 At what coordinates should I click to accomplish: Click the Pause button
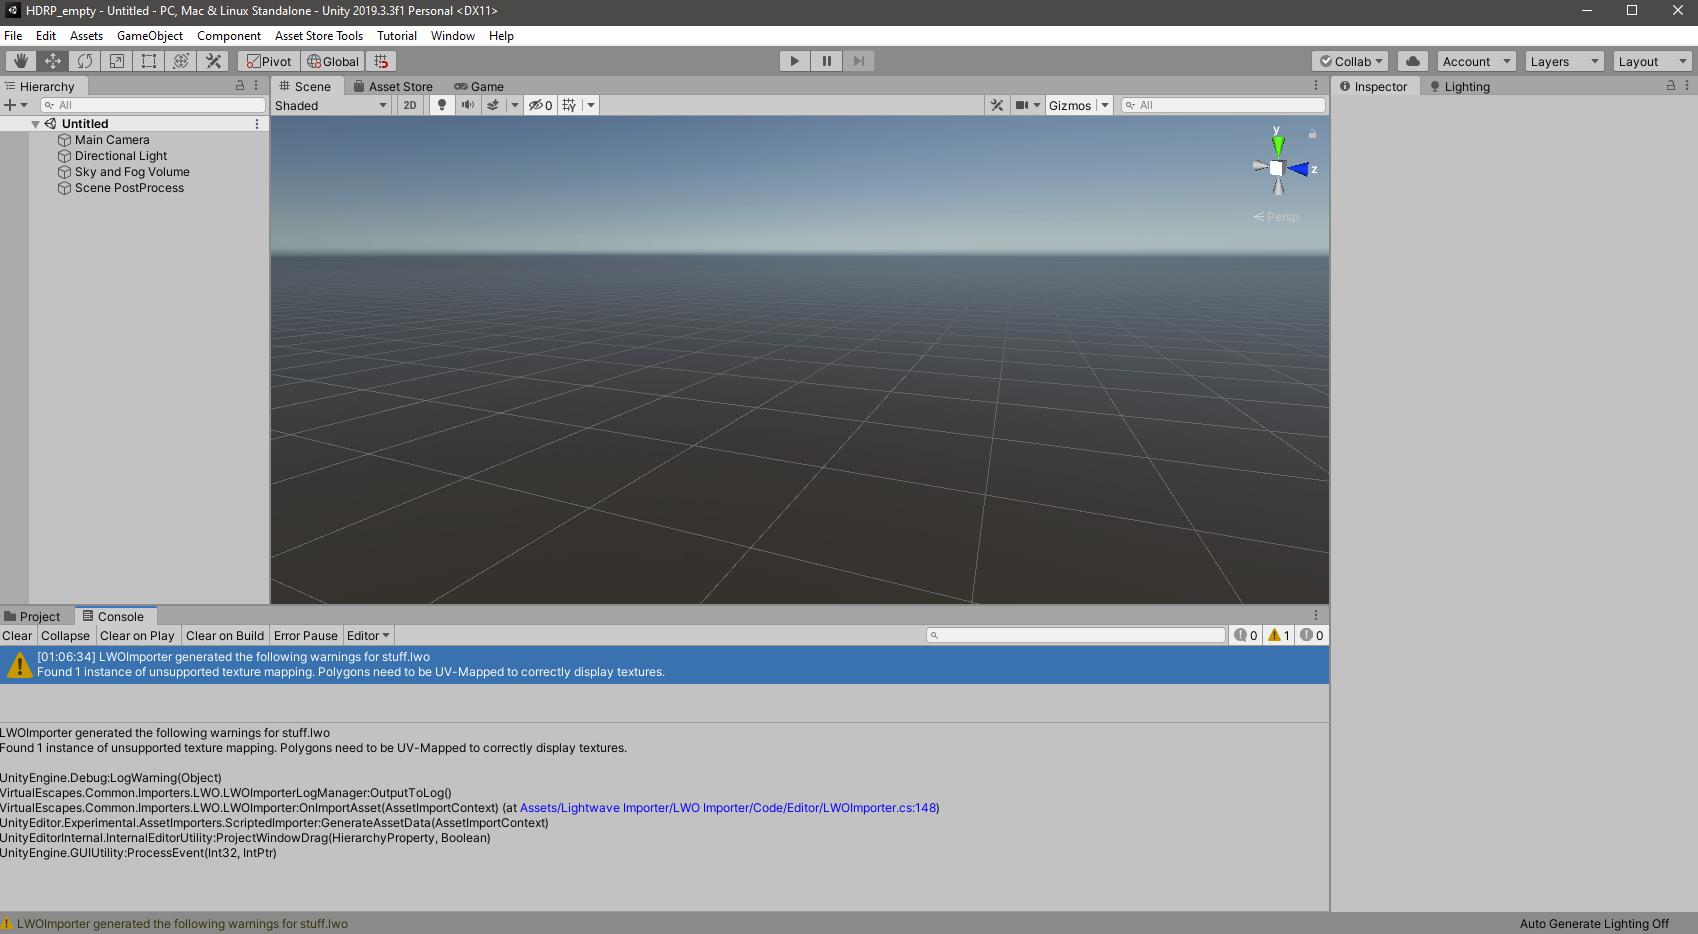(826, 61)
